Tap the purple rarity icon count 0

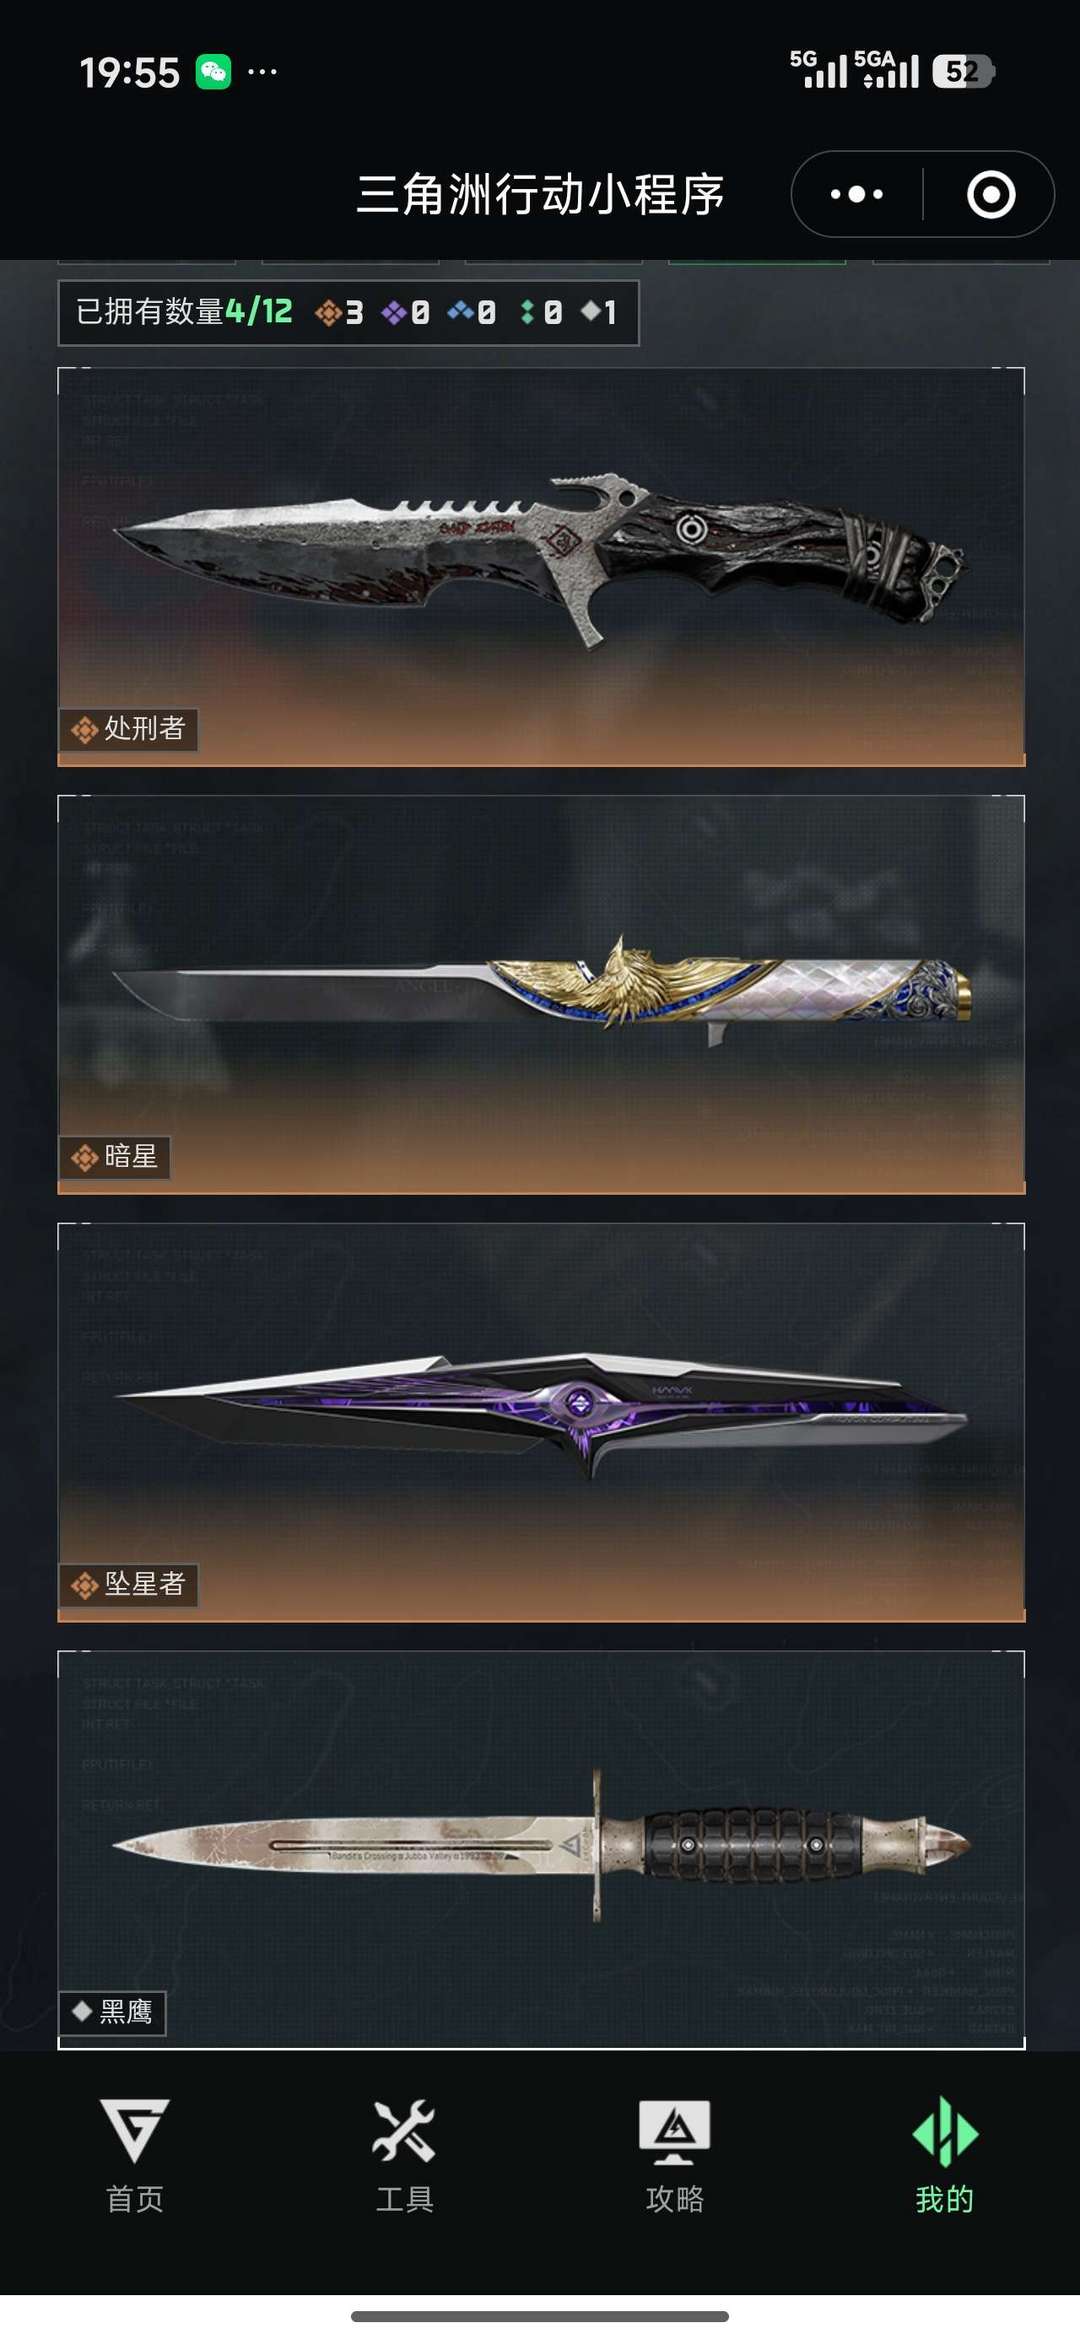[405, 313]
